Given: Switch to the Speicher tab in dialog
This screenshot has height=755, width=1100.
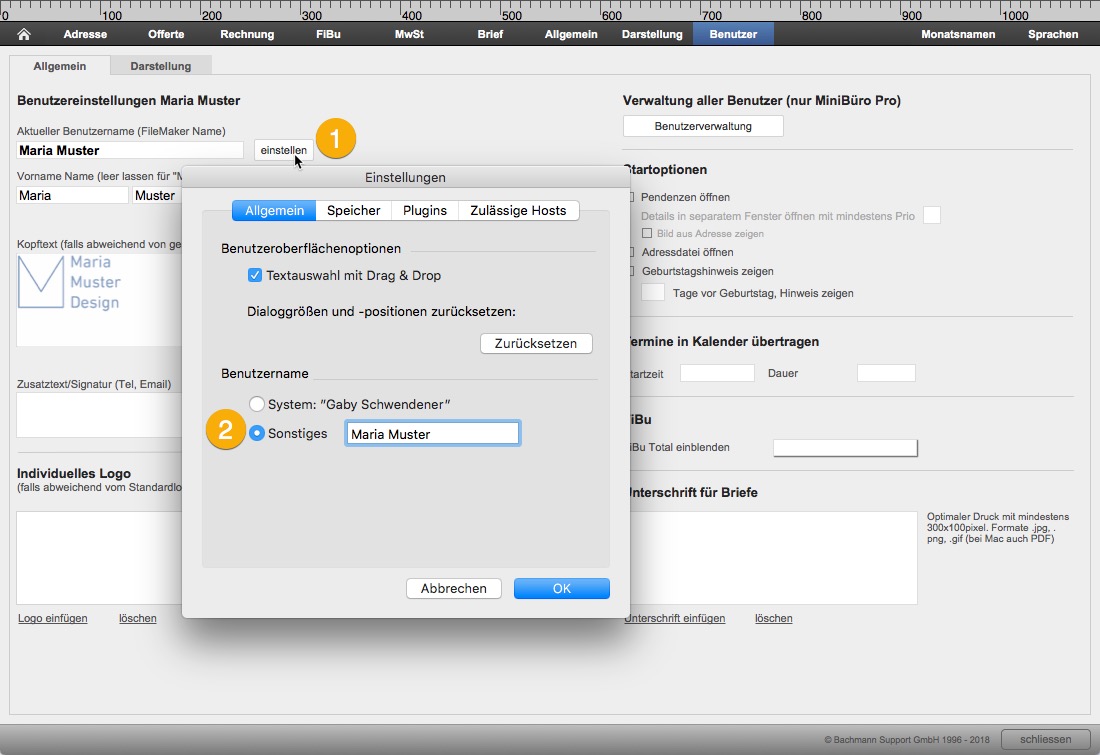Looking at the screenshot, I should [x=354, y=211].
